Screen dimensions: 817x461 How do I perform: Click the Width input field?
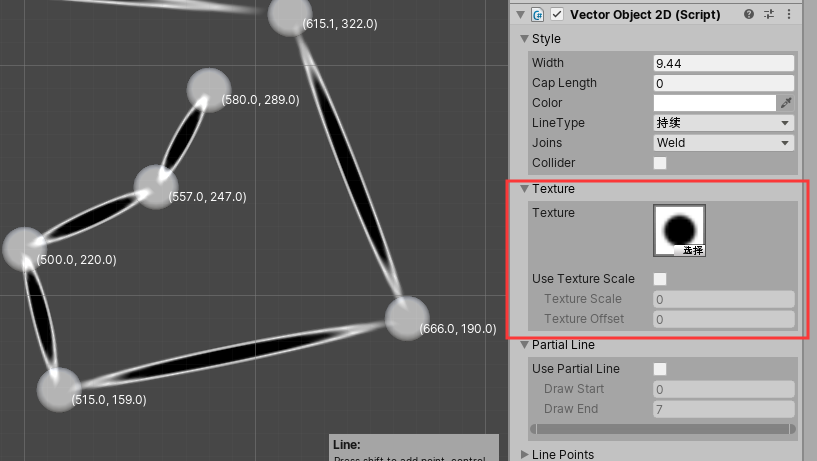[x=723, y=63]
